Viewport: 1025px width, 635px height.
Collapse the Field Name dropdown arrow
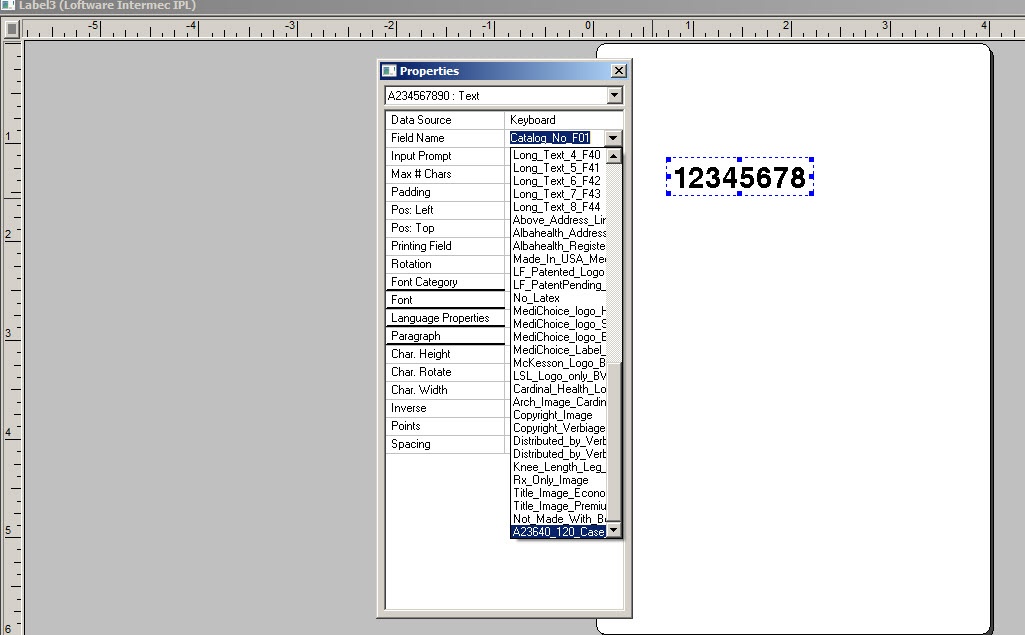(x=613, y=138)
